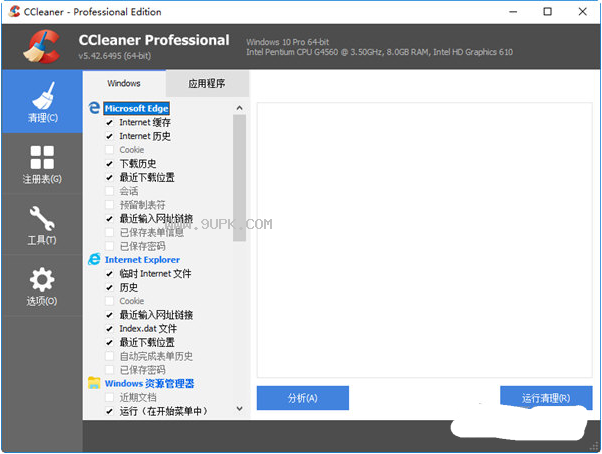602x454 pixels.
Task: Open the 清理(C) cleaner section
Action: pos(42,102)
